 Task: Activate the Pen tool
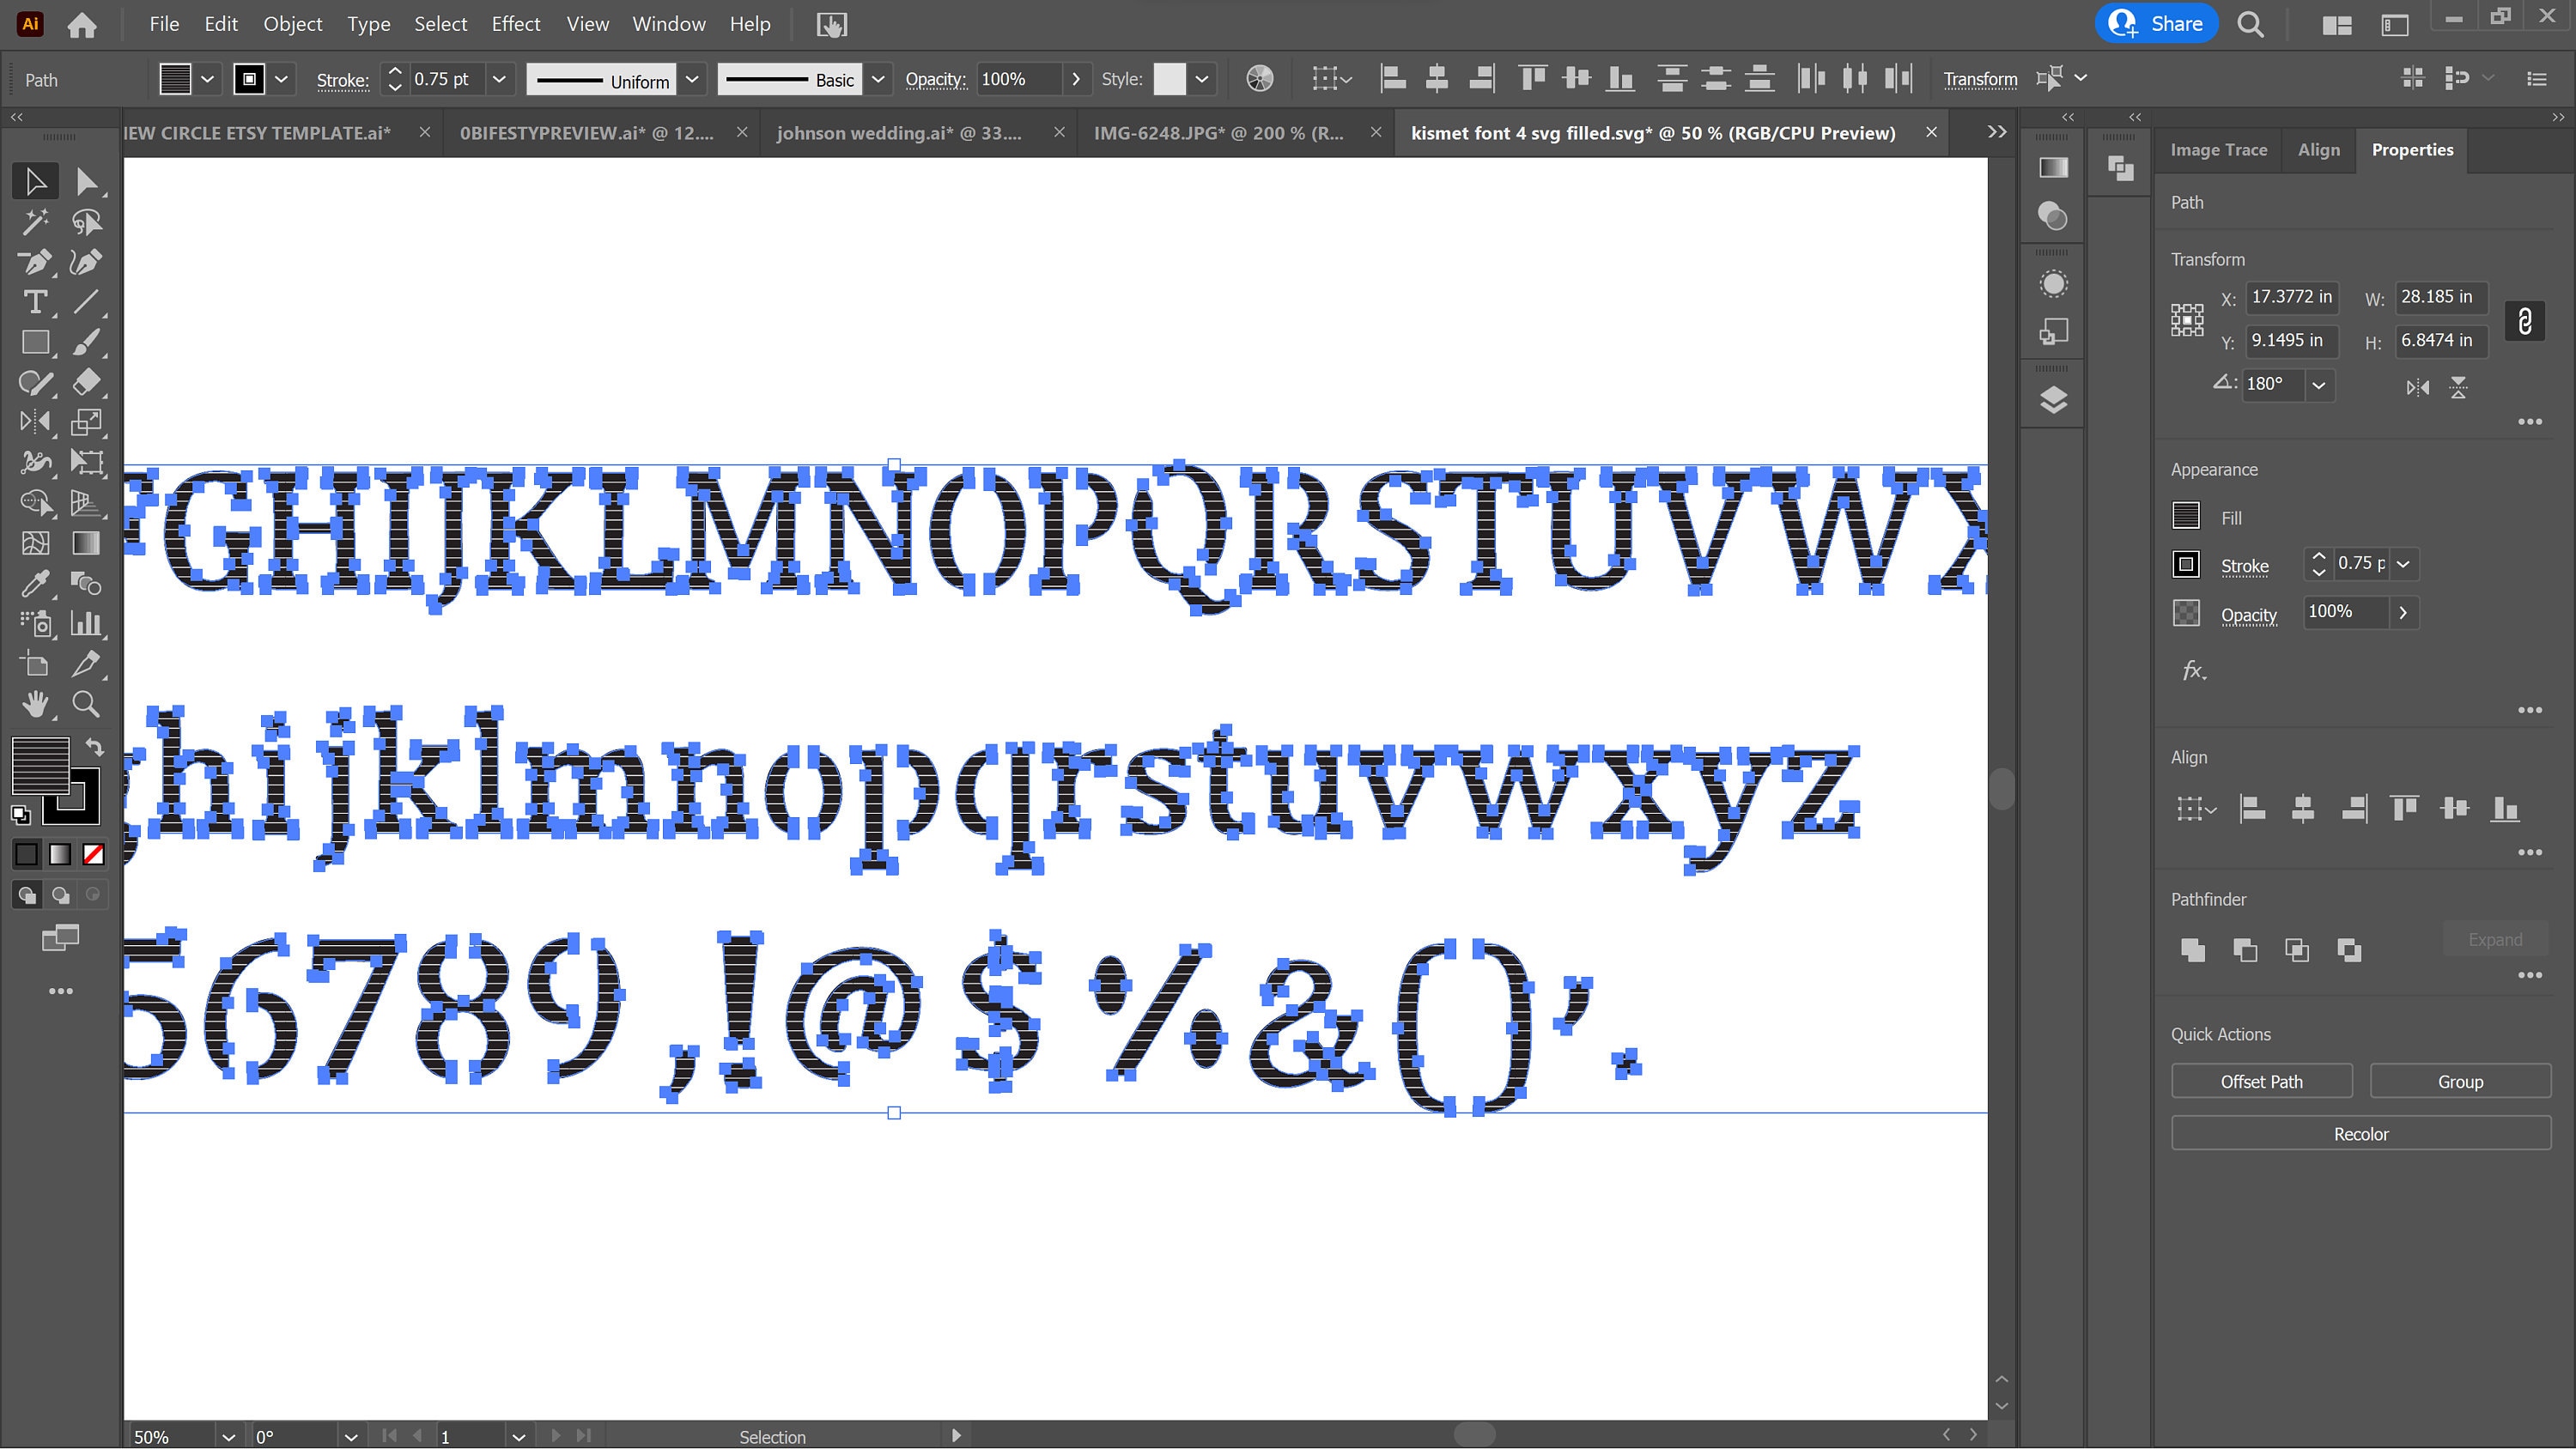point(35,262)
